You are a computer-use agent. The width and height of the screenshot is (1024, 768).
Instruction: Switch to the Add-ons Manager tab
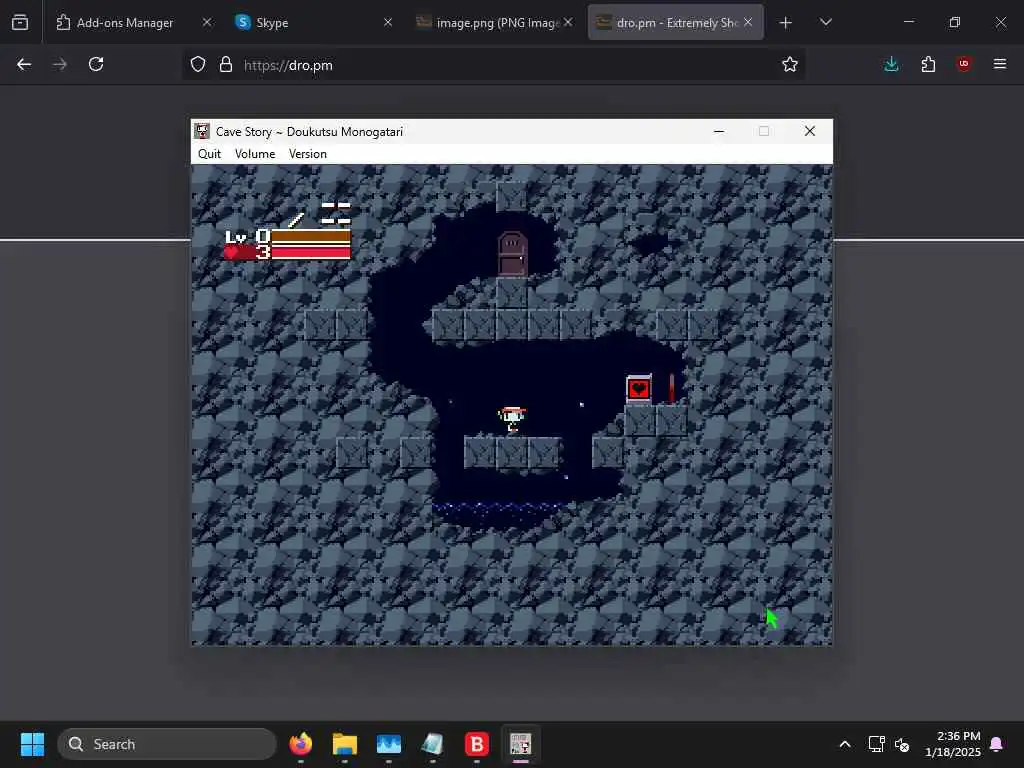[x=135, y=22]
